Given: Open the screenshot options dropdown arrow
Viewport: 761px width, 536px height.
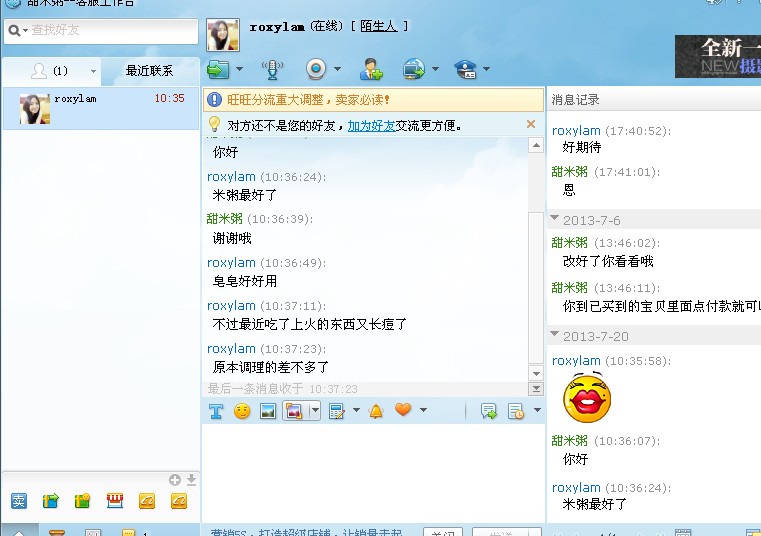Looking at the screenshot, I should (315, 411).
